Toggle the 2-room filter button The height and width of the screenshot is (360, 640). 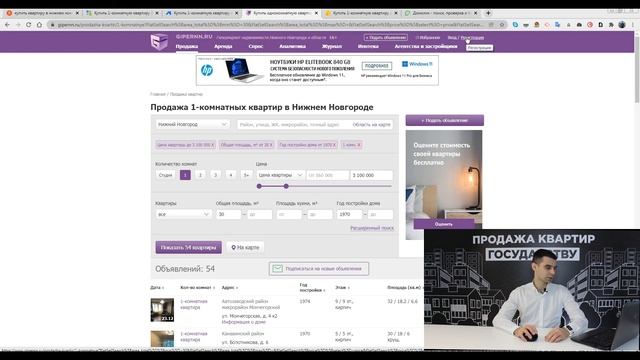click(x=200, y=175)
